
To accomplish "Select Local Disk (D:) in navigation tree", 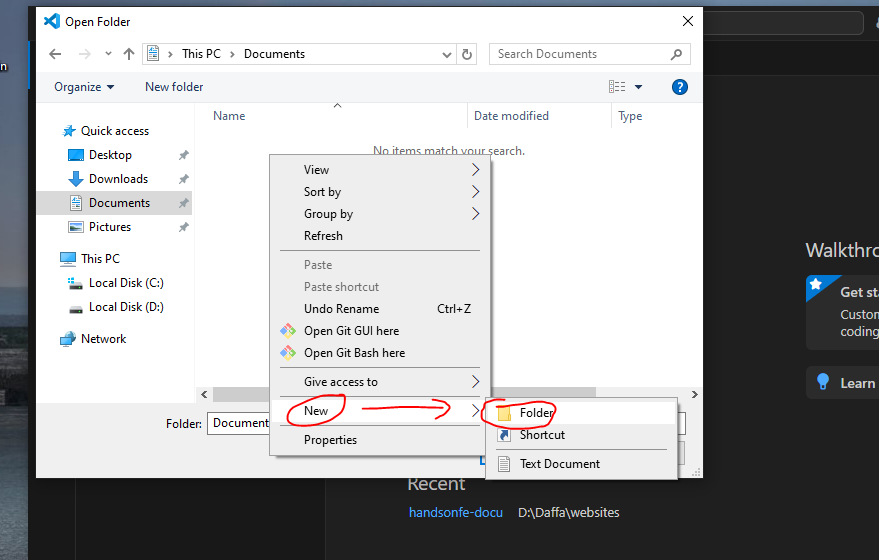I will tap(125, 307).
